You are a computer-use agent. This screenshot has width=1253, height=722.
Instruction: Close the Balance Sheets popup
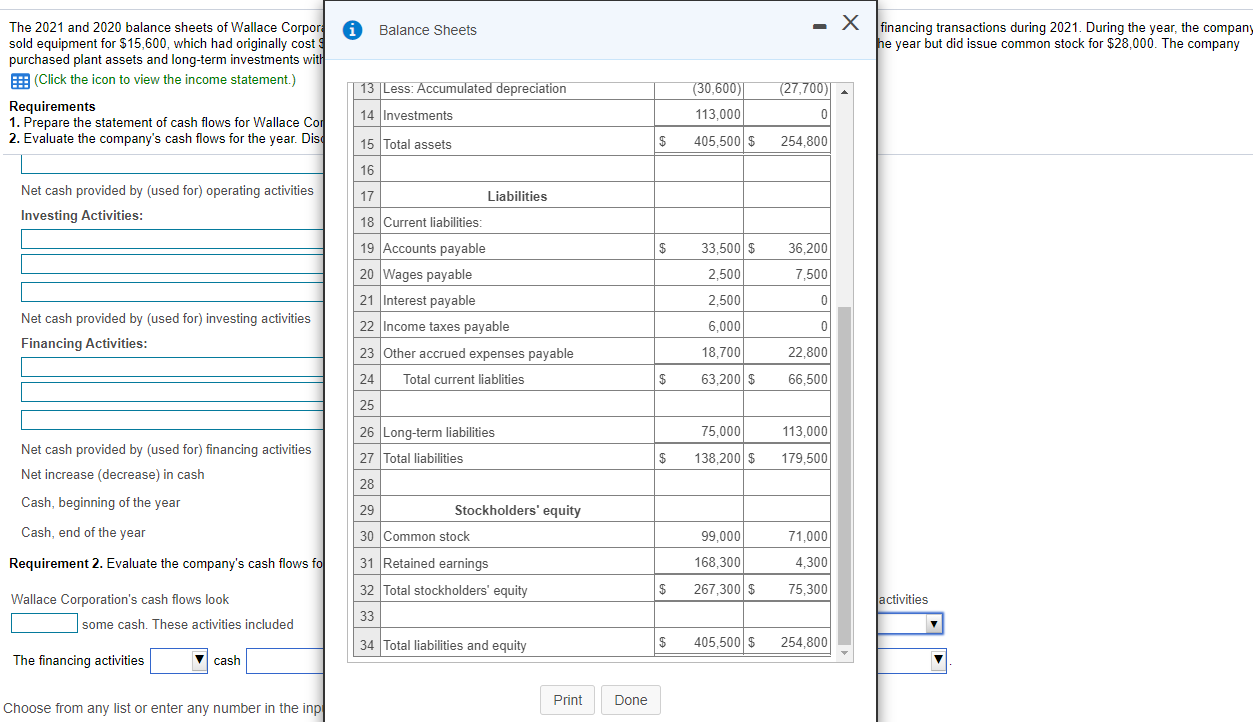pos(849,25)
